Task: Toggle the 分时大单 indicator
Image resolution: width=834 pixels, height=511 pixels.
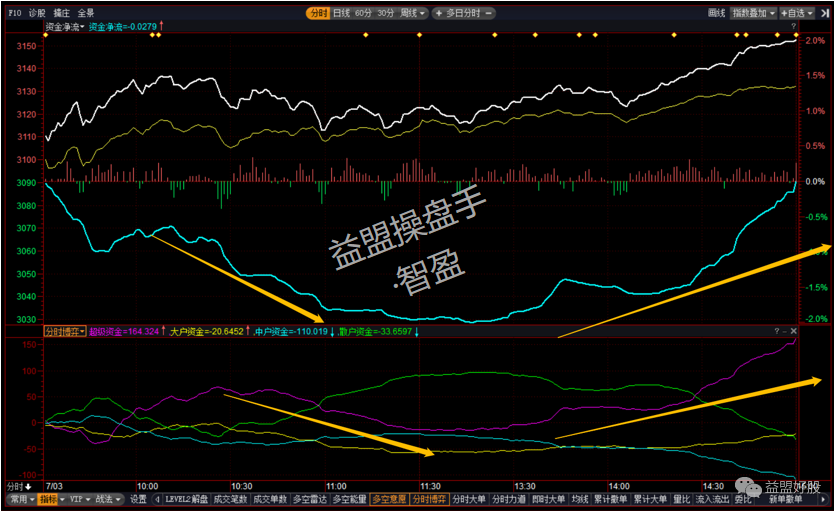Action: 467,498
